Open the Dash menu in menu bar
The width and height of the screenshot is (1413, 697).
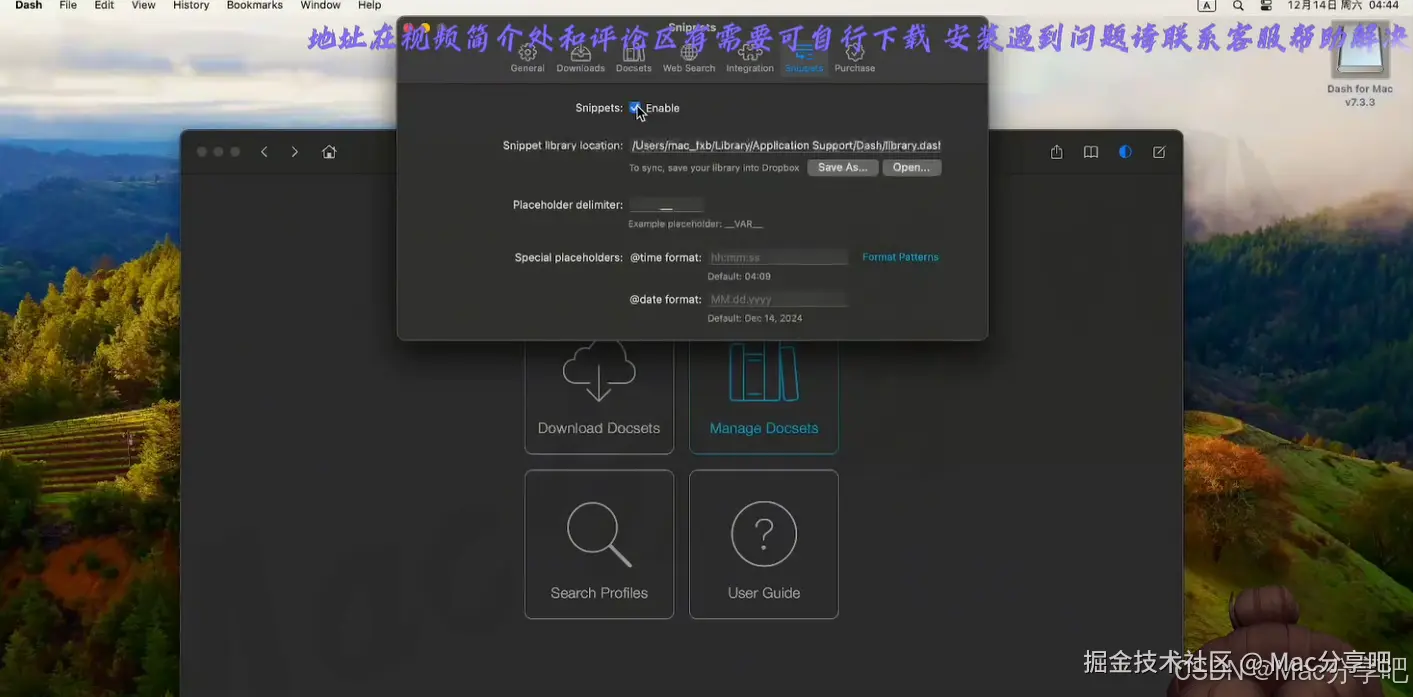coord(29,6)
